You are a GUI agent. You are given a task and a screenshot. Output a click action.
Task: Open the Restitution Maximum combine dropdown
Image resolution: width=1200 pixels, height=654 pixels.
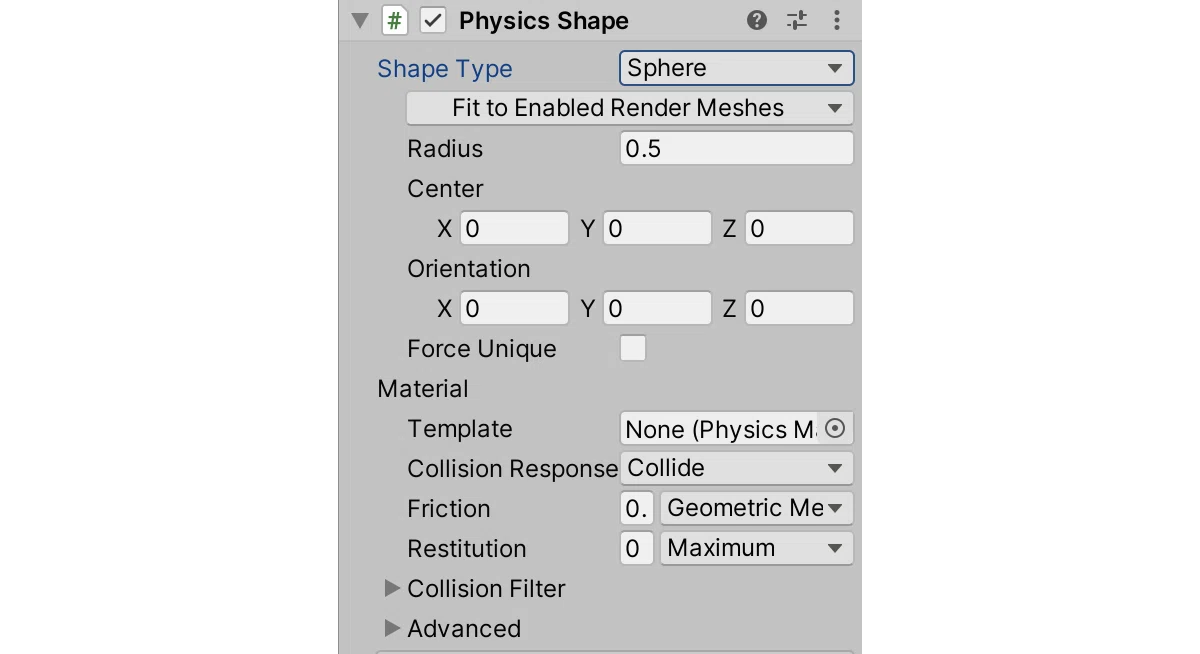[757, 548]
